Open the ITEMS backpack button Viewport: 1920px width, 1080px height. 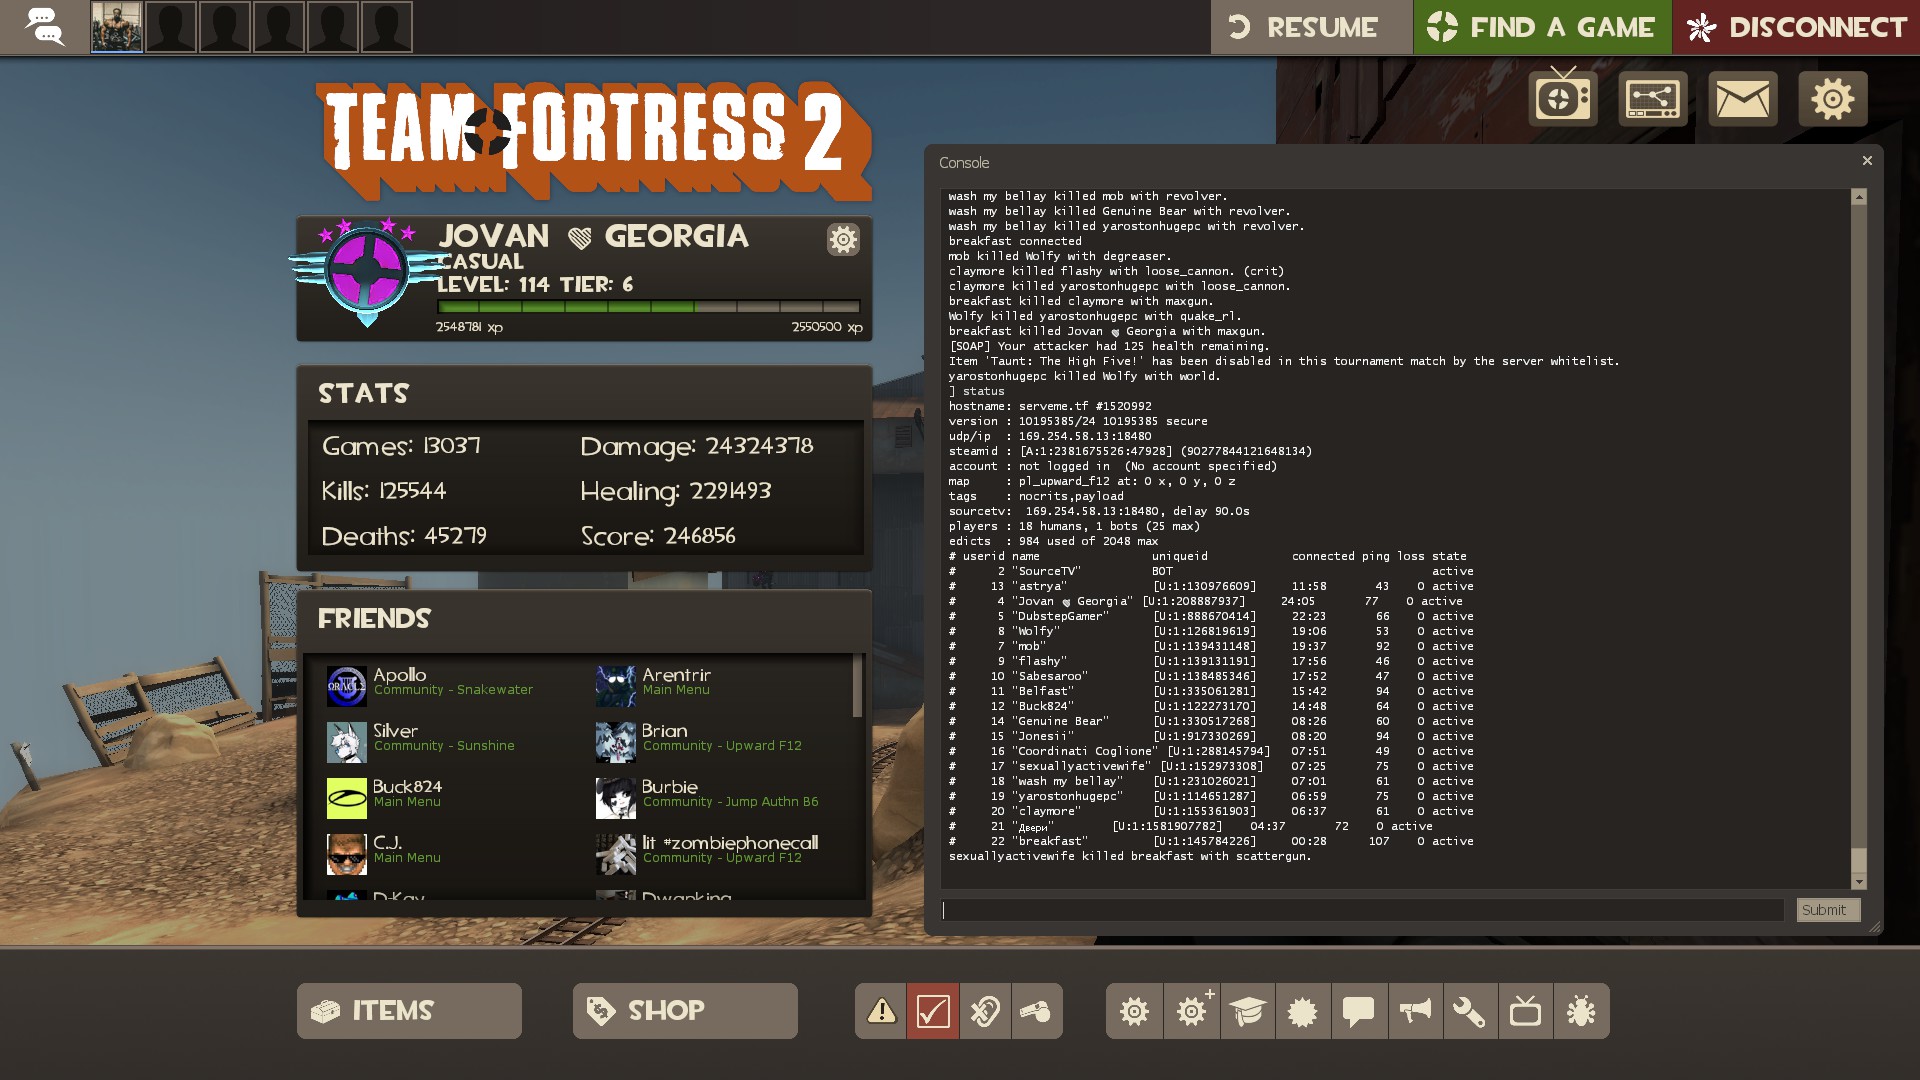409,1011
